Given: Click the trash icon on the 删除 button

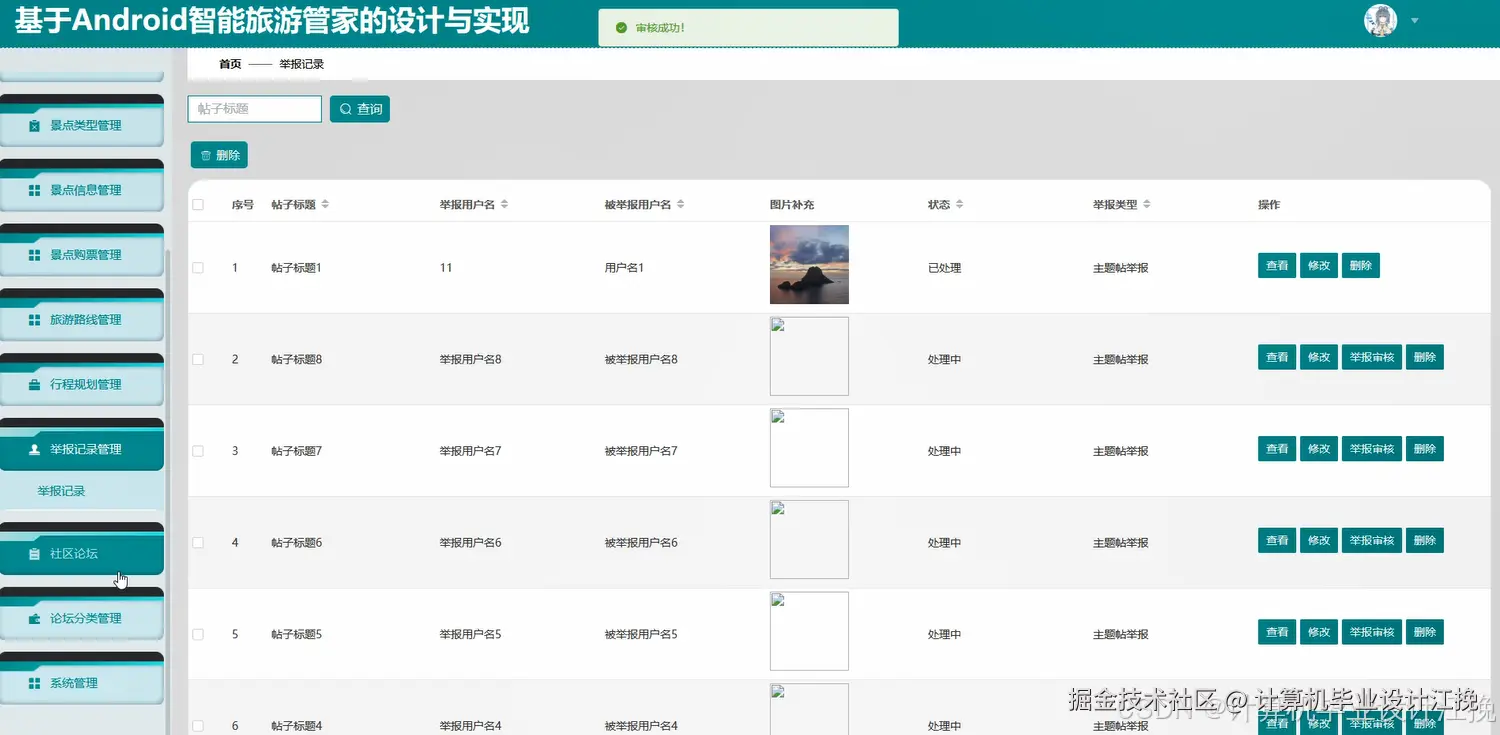Looking at the screenshot, I should tap(207, 155).
